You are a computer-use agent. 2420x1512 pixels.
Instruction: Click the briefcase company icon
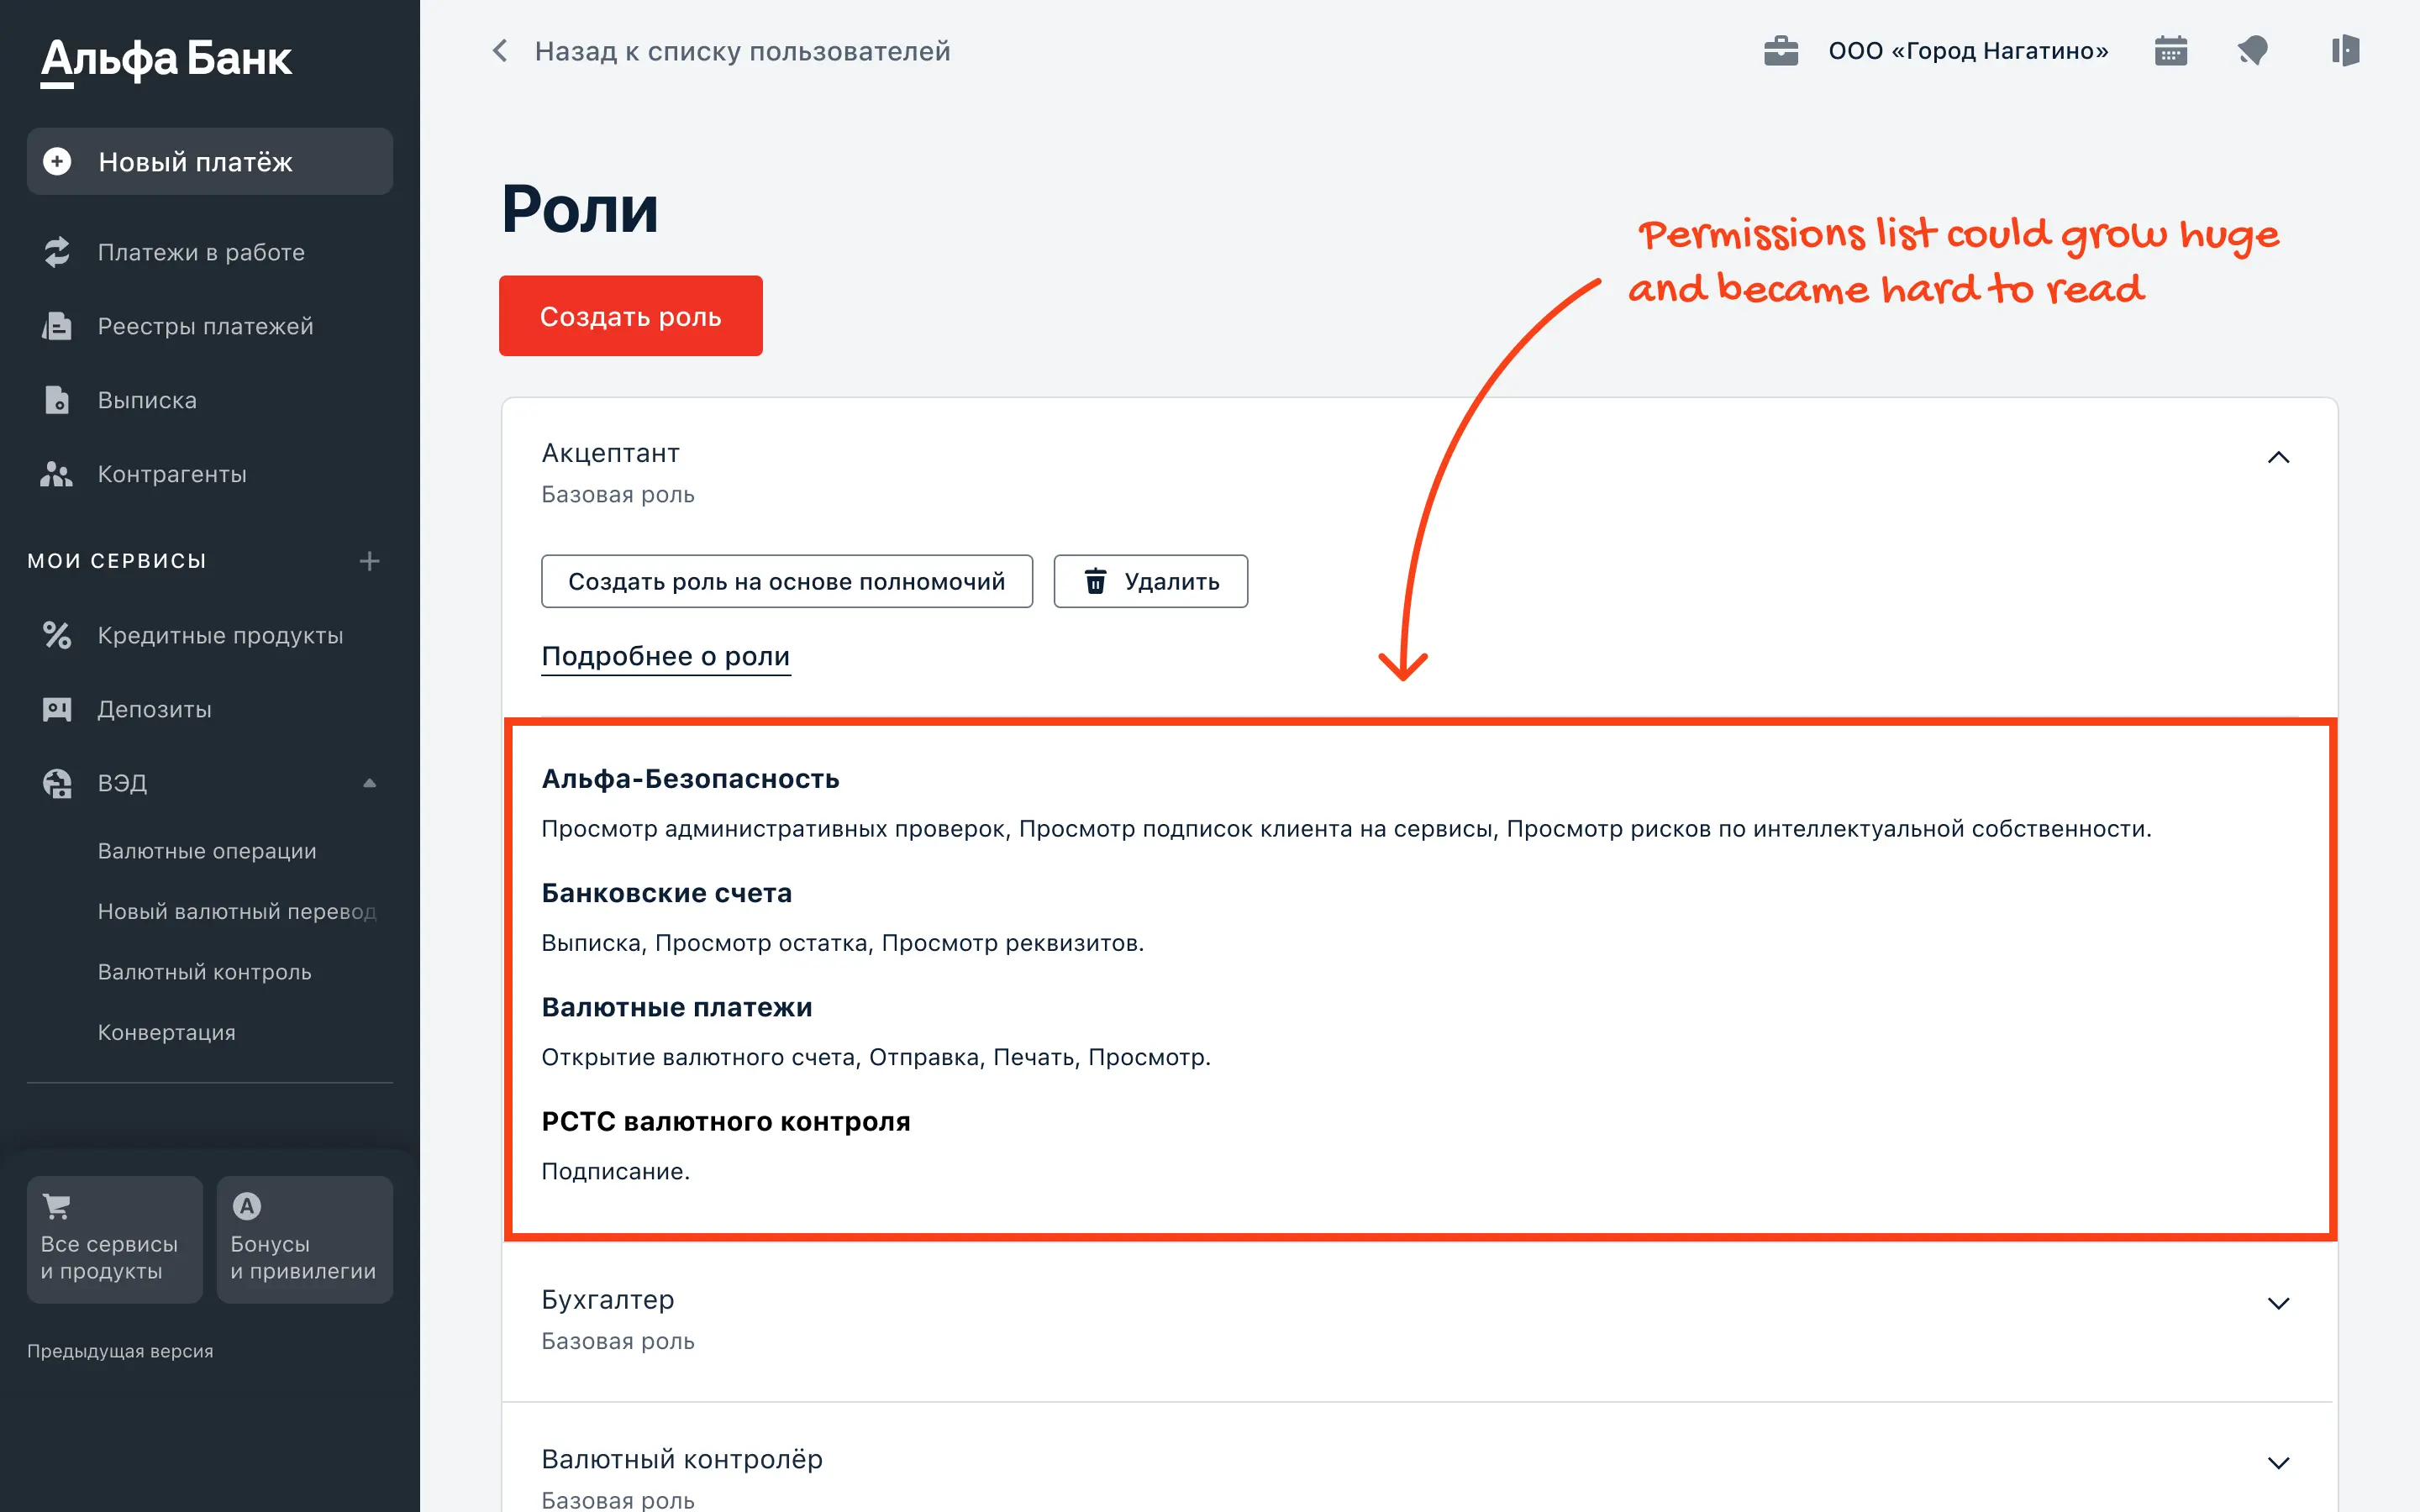(1781, 51)
